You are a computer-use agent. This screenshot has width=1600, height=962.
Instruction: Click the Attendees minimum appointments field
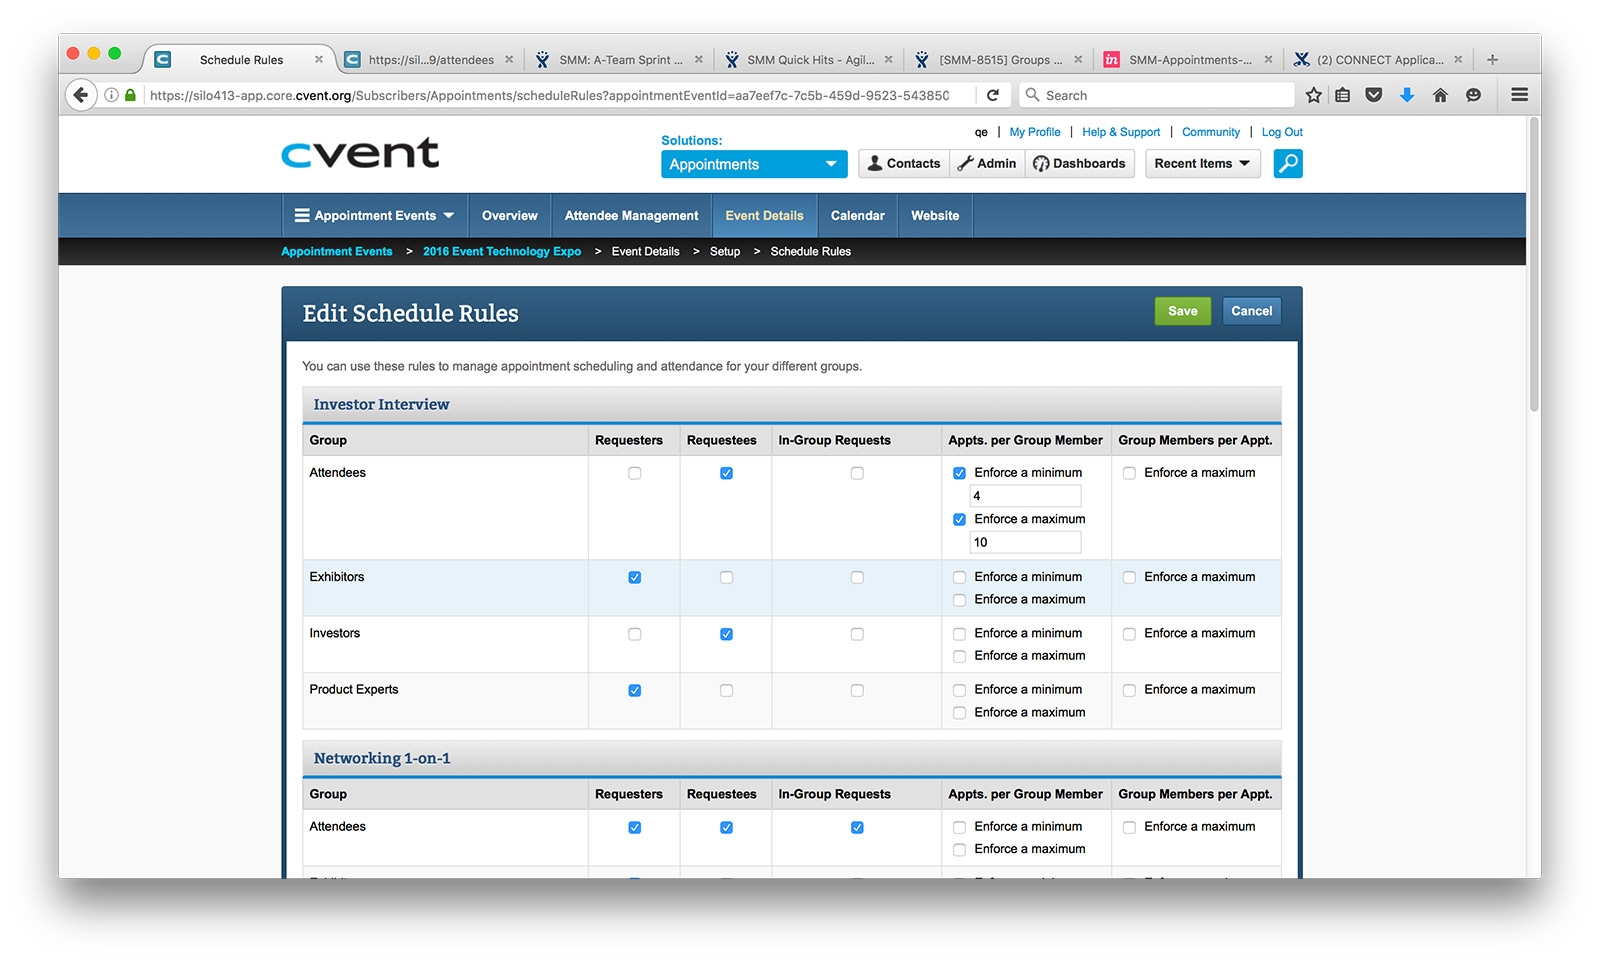click(1025, 496)
